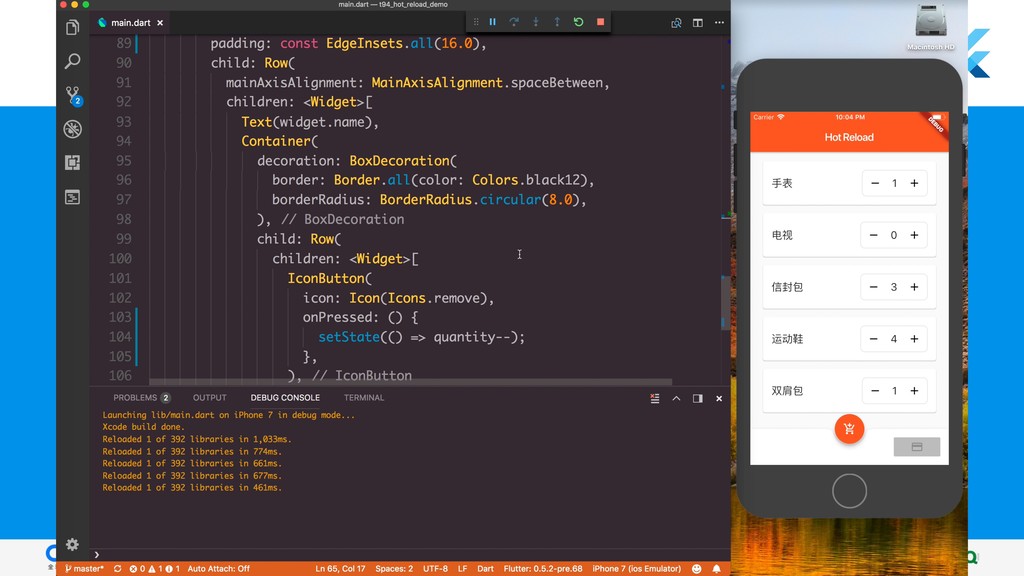Screen dimensions: 1024x576
Task: Pause the debug session
Action: tap(492, 22)
